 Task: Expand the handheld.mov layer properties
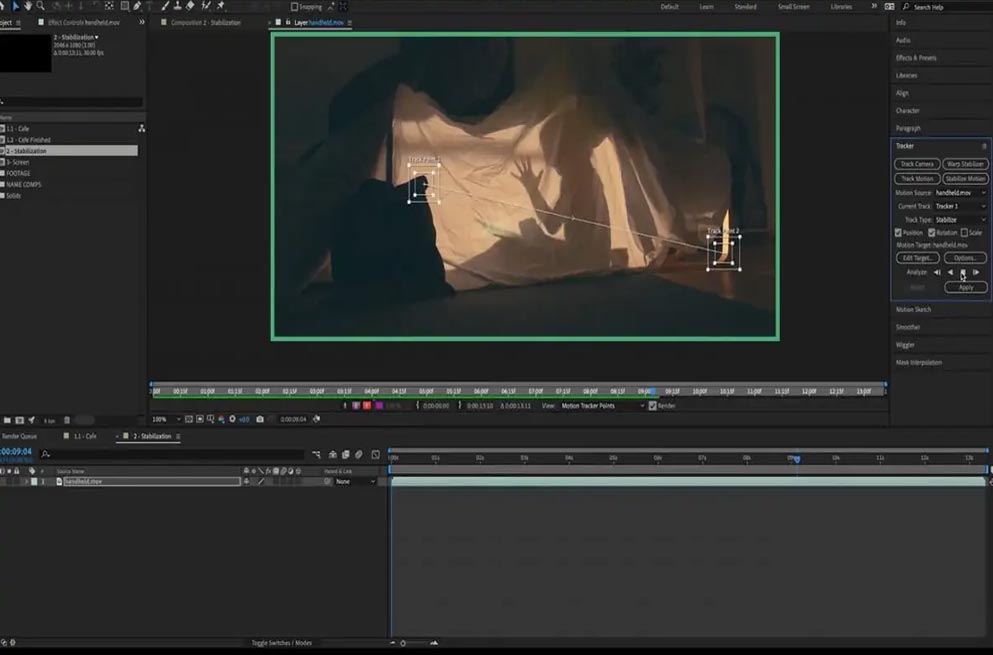[26, 482]
